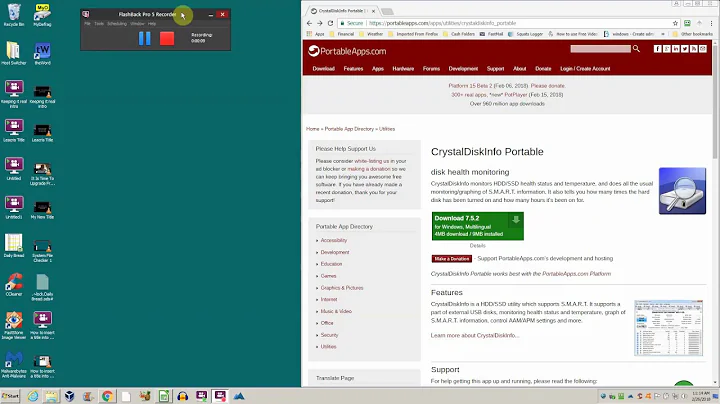Open Weather bookmarks folder
This screenshot has width=720, height=404.
coord(371,34)
